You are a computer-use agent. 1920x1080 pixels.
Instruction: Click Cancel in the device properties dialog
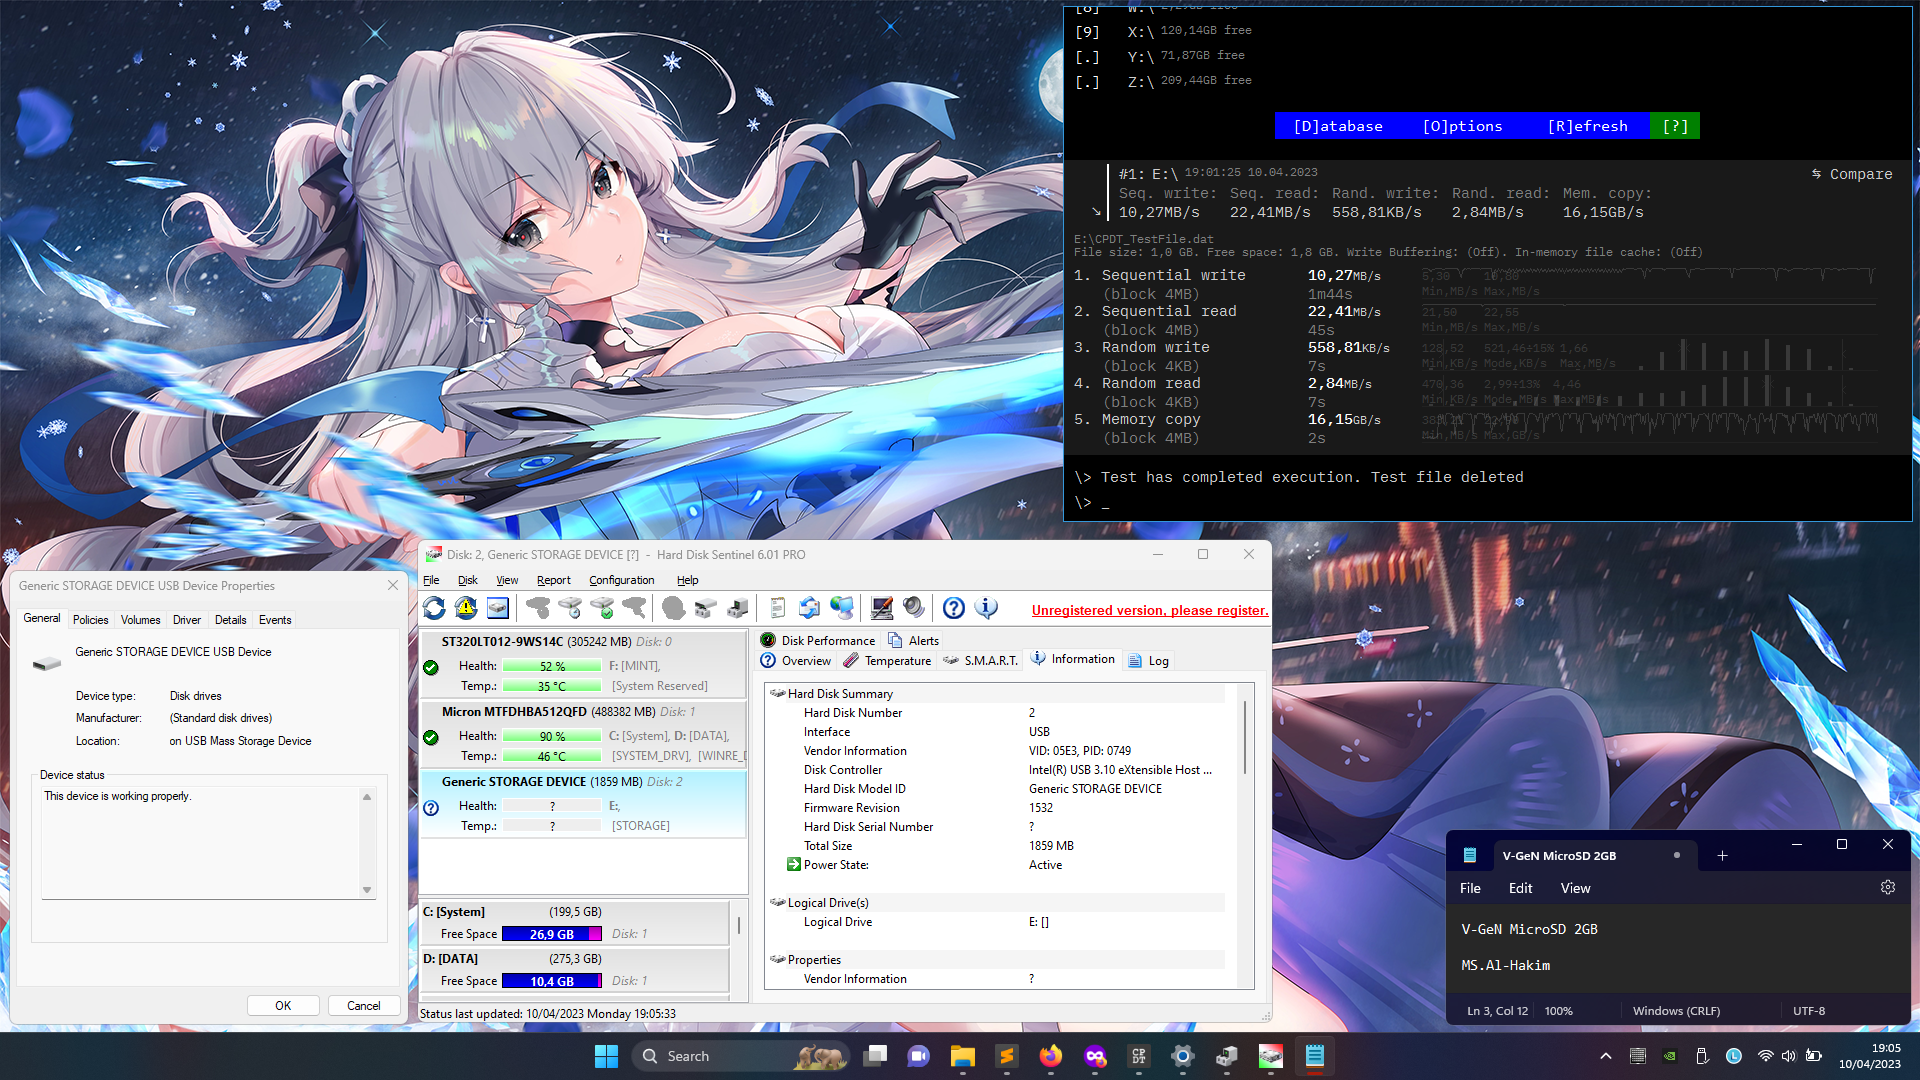[363, 1006]
